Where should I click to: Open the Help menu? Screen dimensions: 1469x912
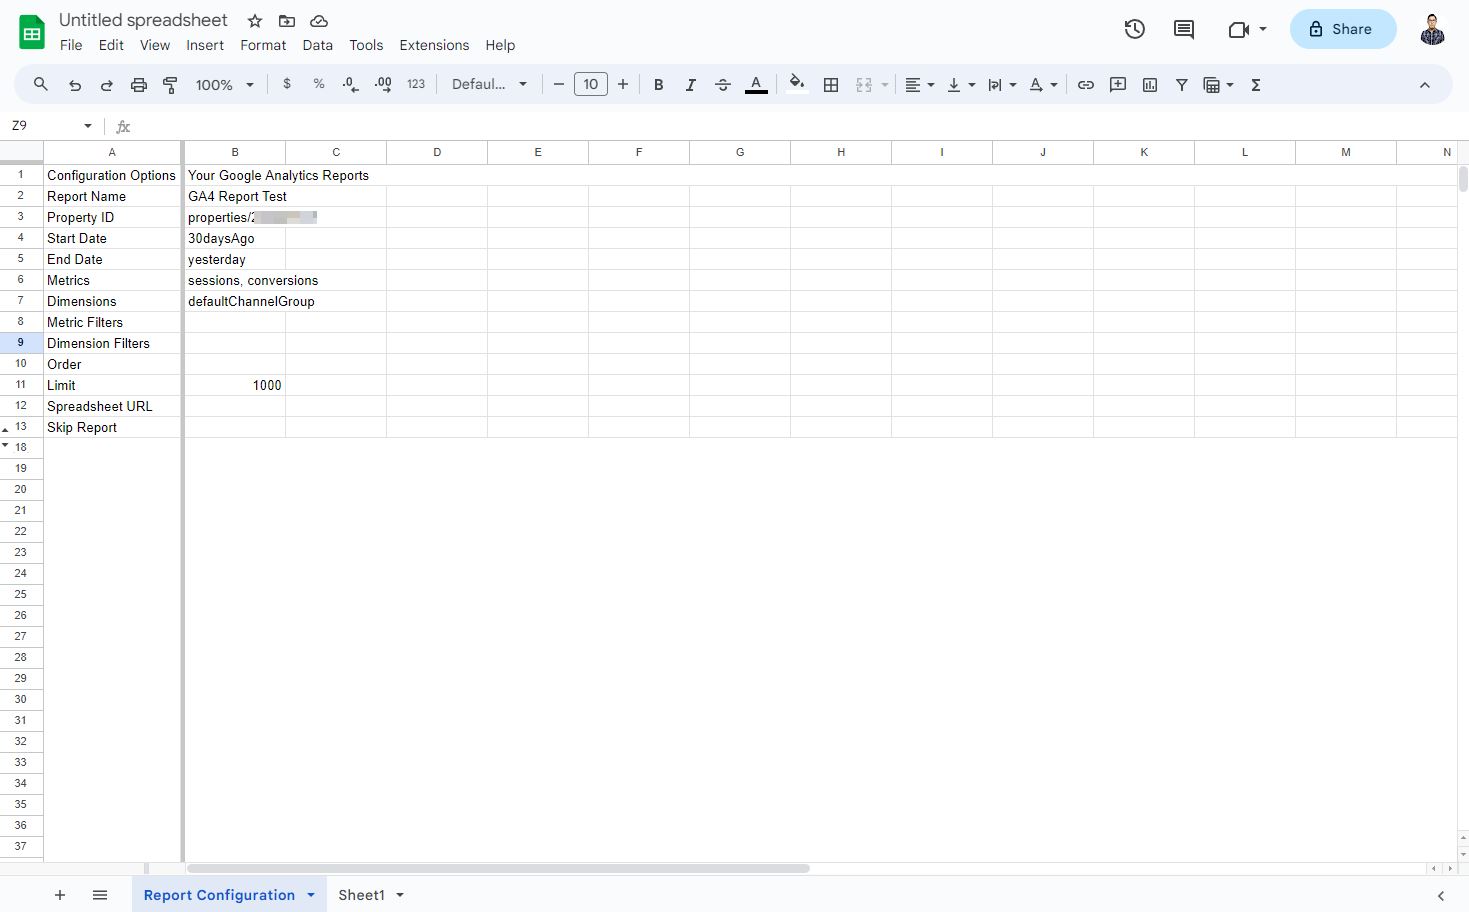coord(500,45)
